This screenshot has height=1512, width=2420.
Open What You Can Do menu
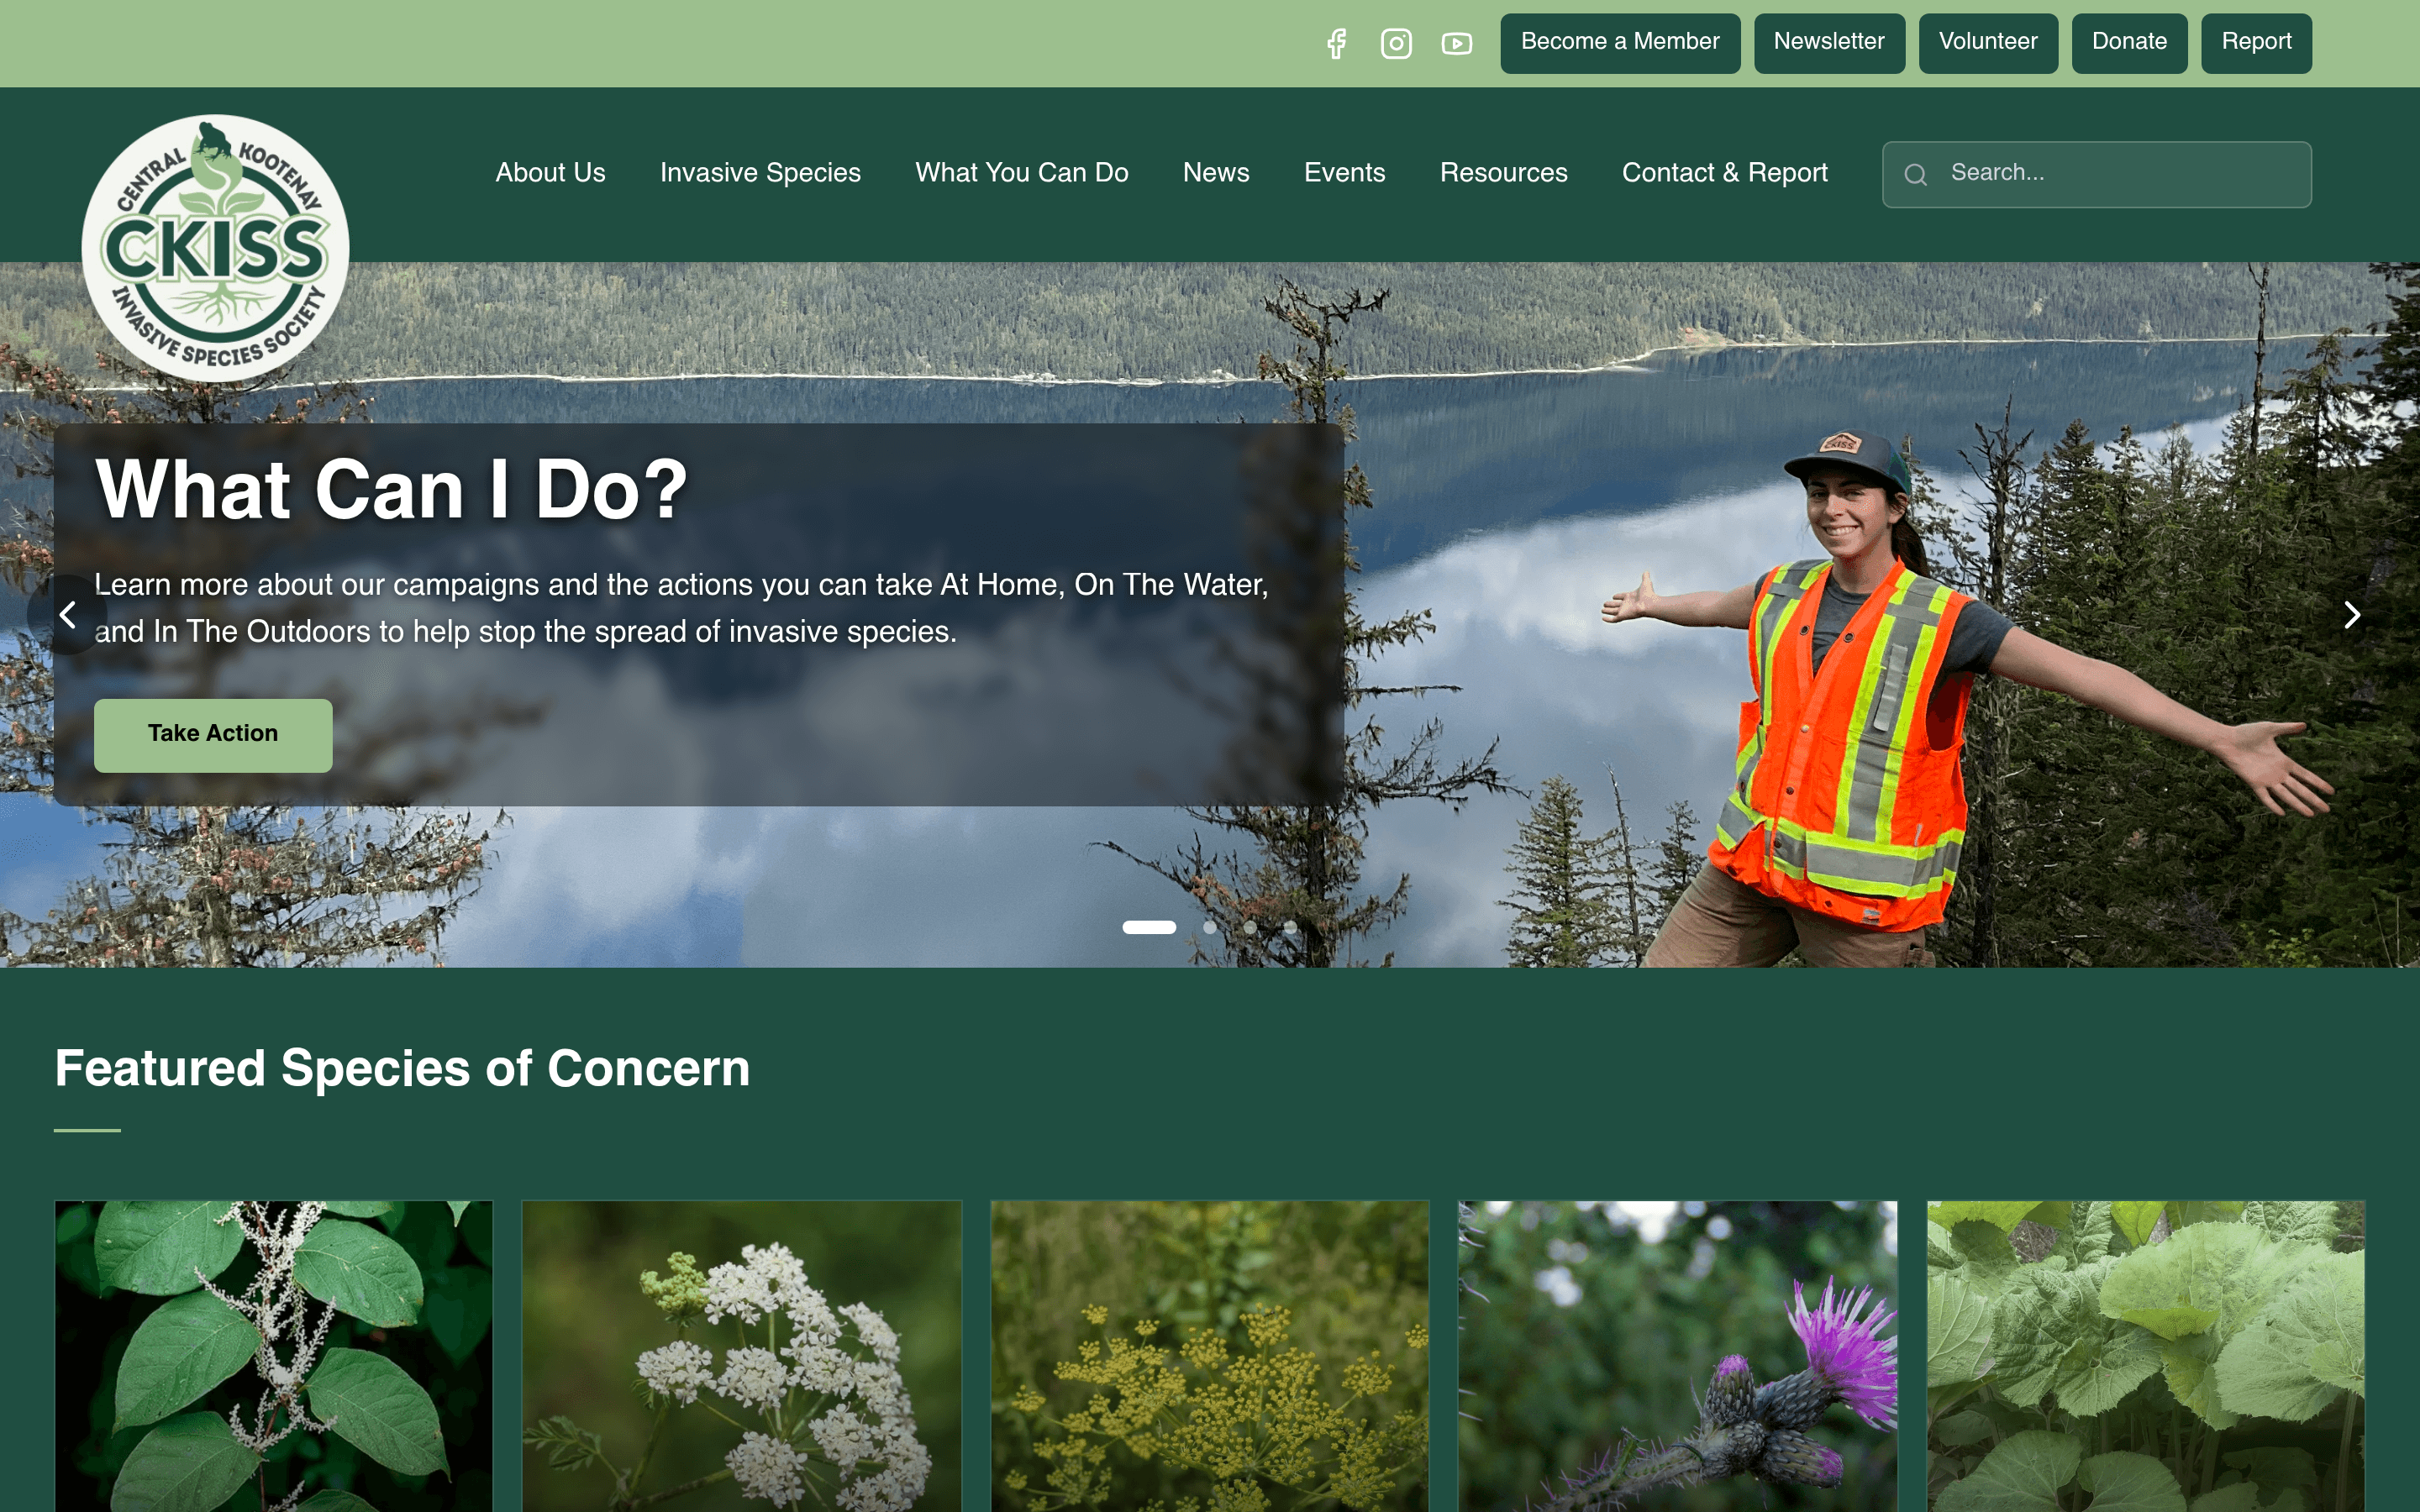pyautogui.click(x=1021, y=173)
